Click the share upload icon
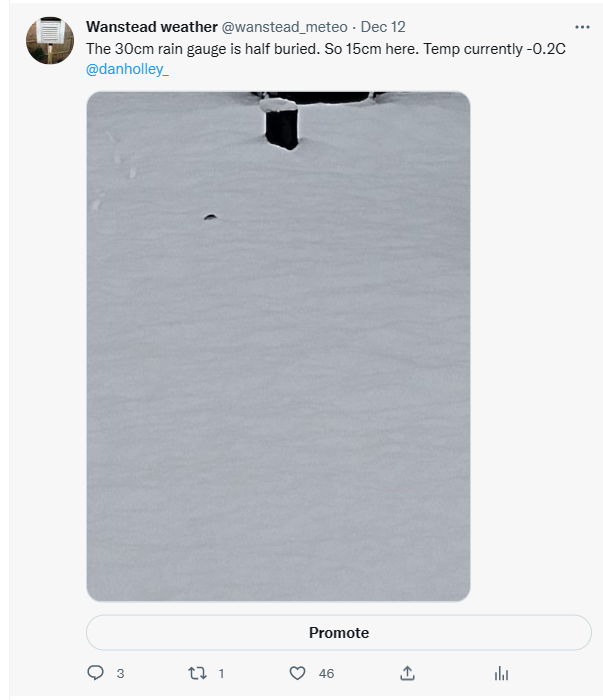The image size is (603, 700). tap(407, 673)
